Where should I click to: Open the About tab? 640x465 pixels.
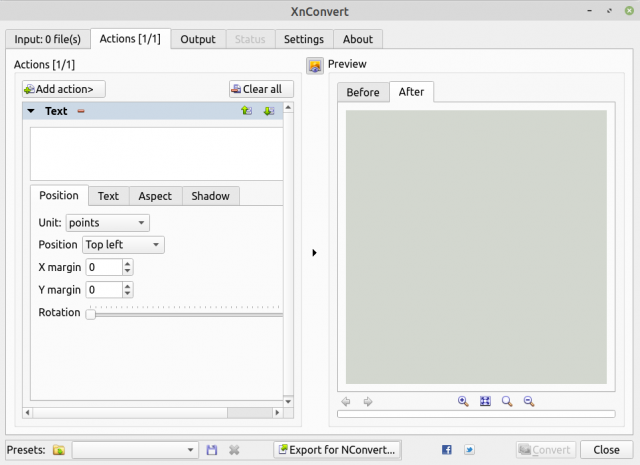(x=358, y=39)
